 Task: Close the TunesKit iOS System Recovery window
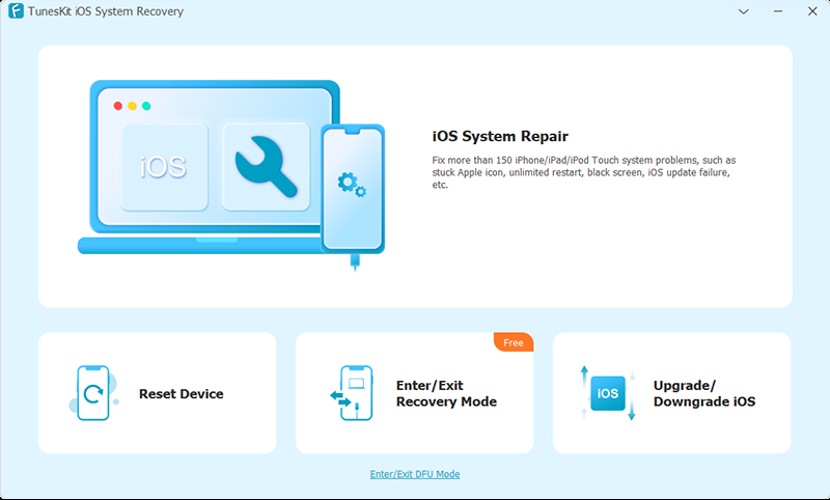pyautogui.click(x=809, y=12)
